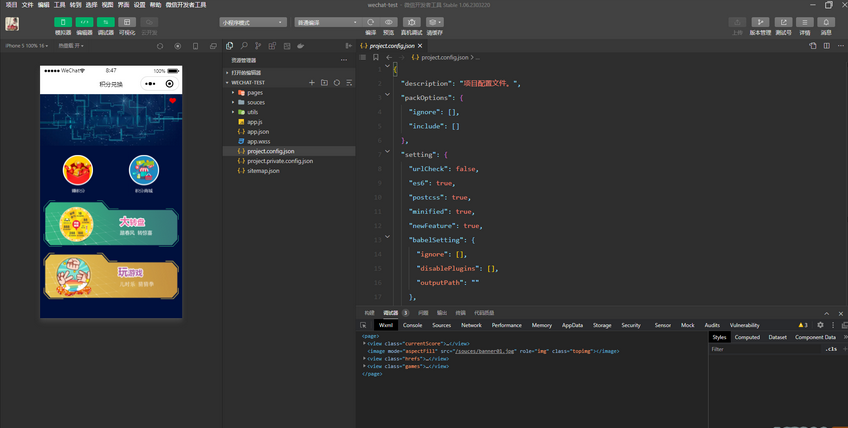Switch to the Storage tab
The image size is (848, 428).
pos(602,325)
